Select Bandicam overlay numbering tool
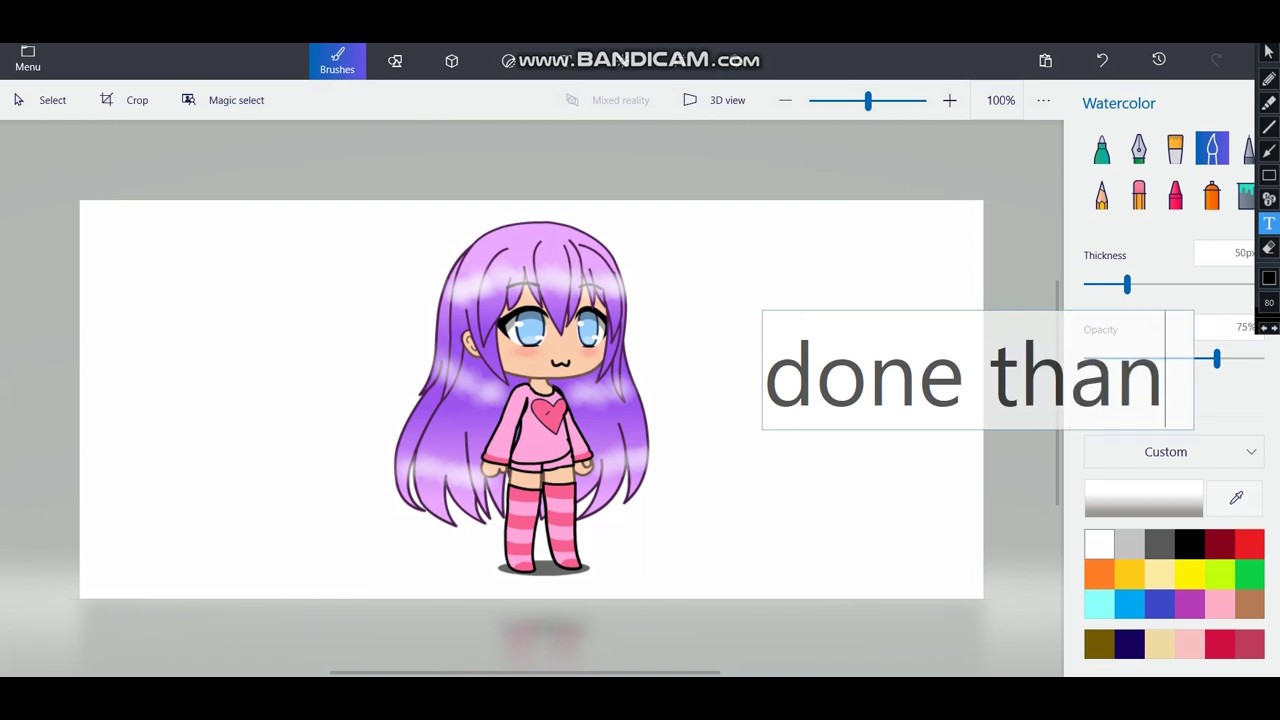 pos(1268,199)
